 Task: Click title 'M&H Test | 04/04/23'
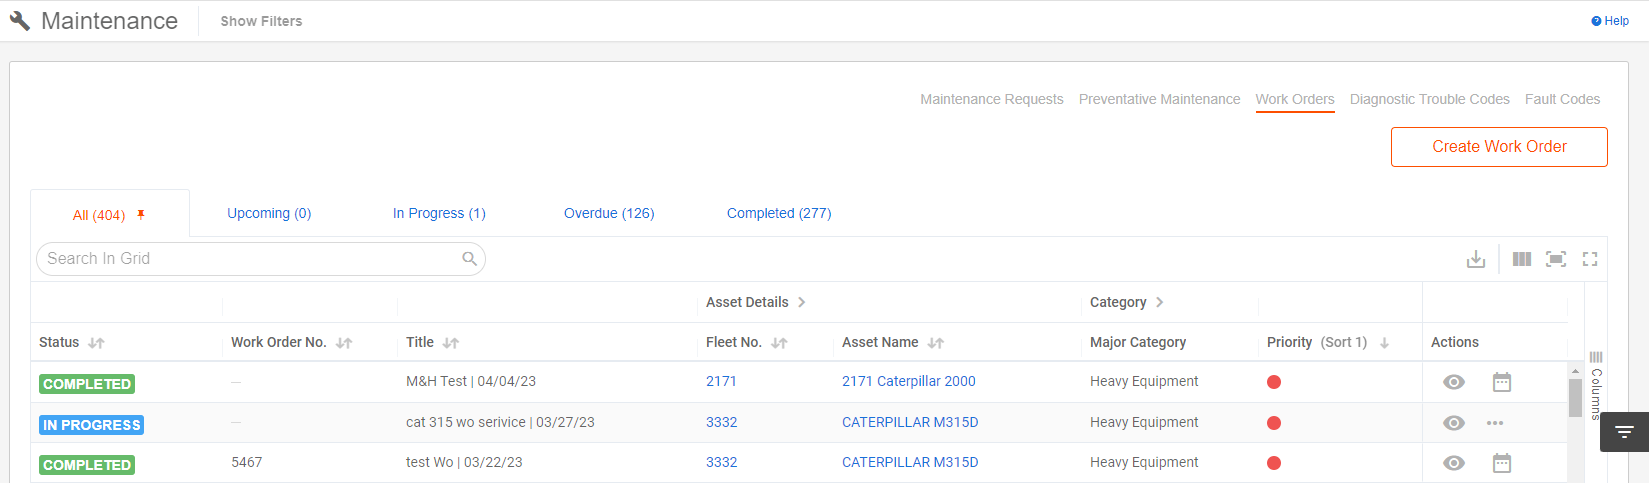click(x=471, y=381)
